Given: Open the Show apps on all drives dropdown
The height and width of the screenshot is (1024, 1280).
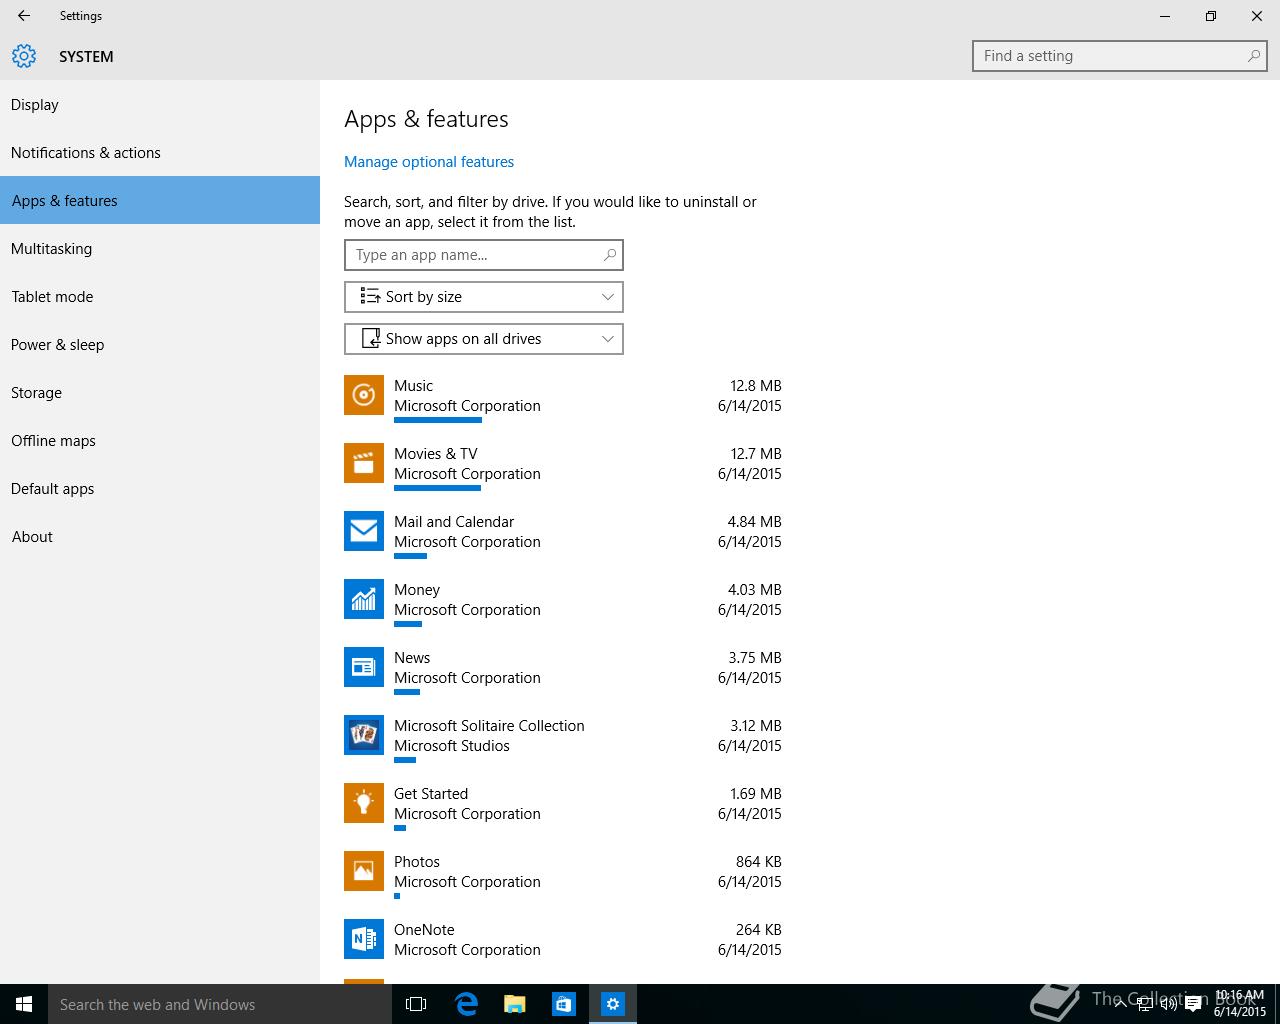Looking at the screenshot, I should (484, 339).
